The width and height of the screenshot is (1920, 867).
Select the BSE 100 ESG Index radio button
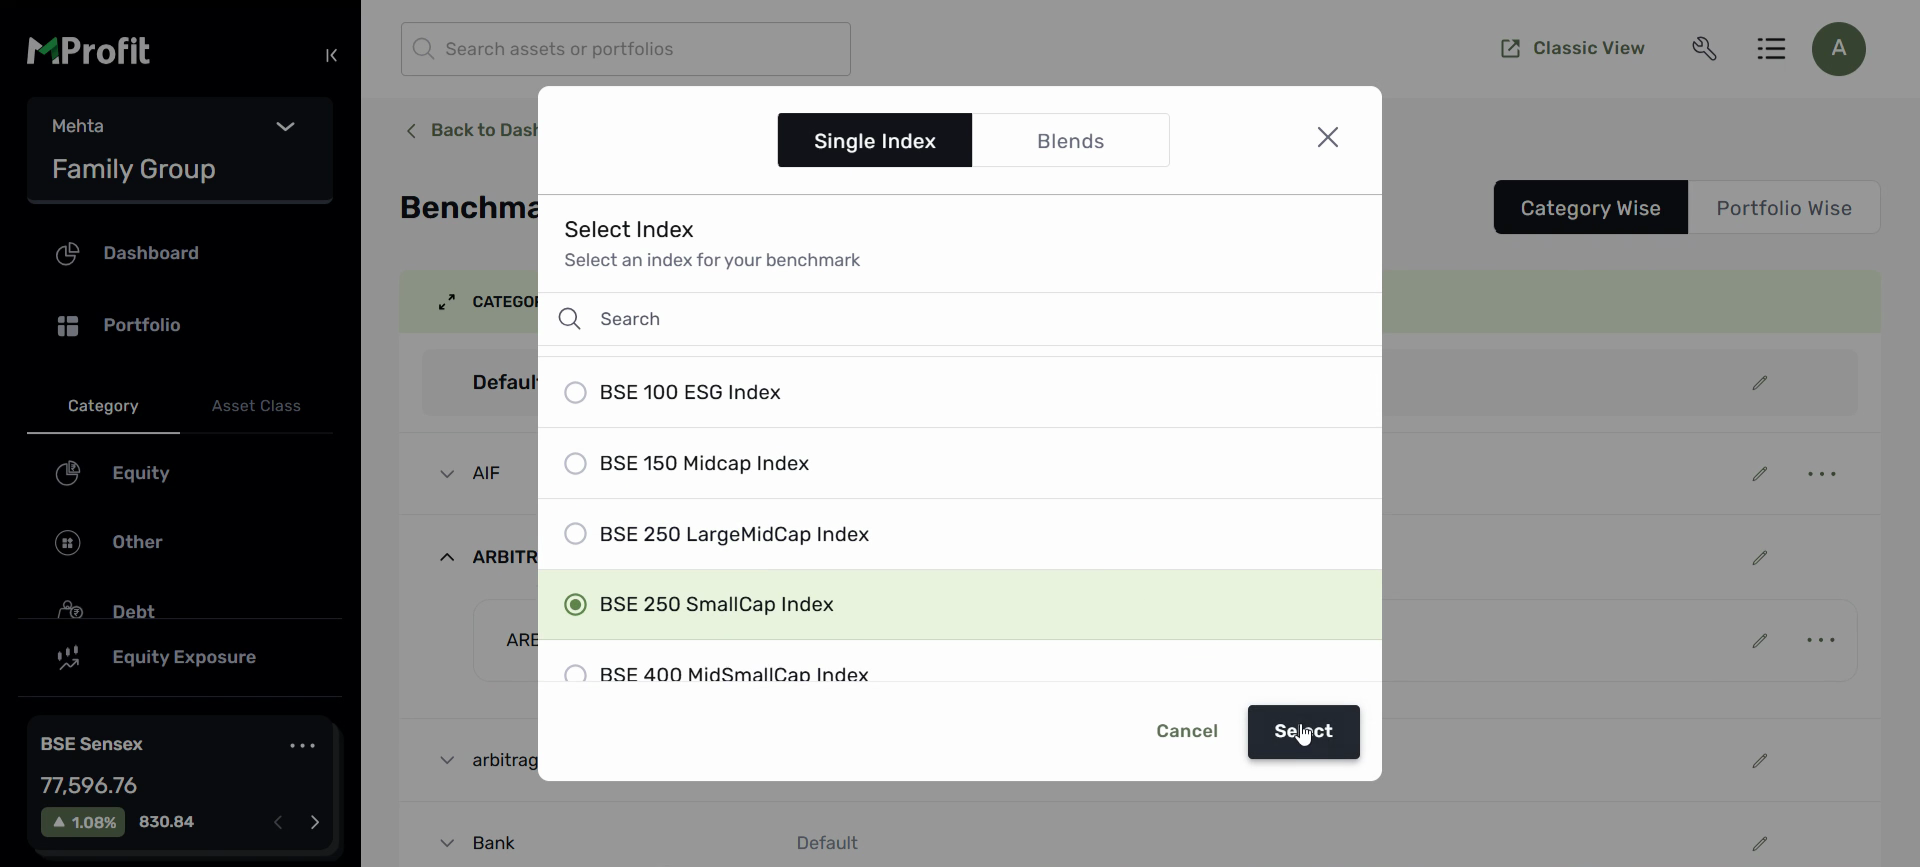[575, 393]
